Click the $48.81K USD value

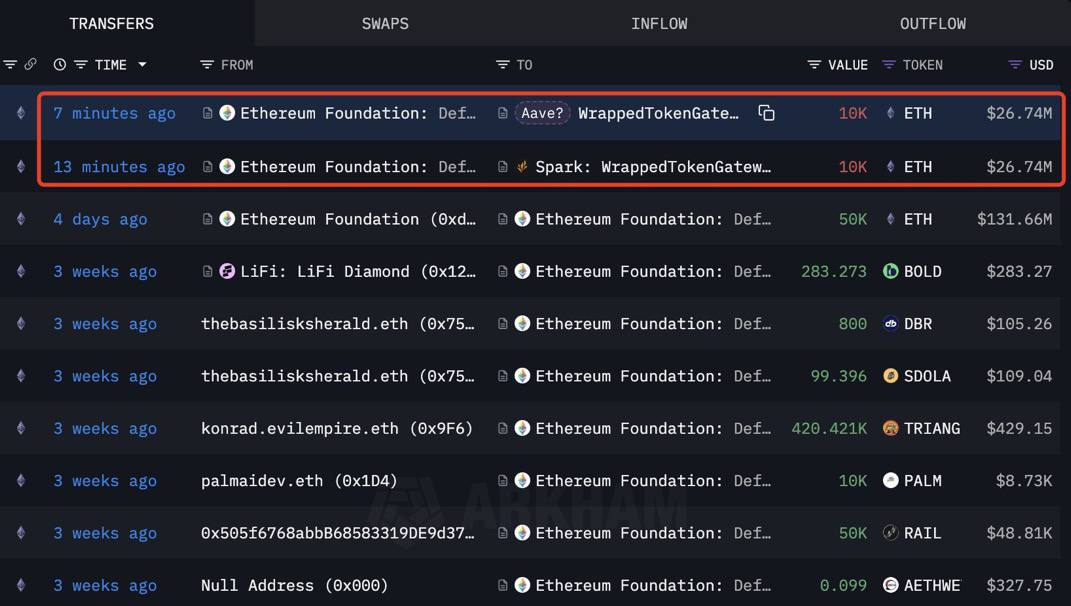(1019, 533)
